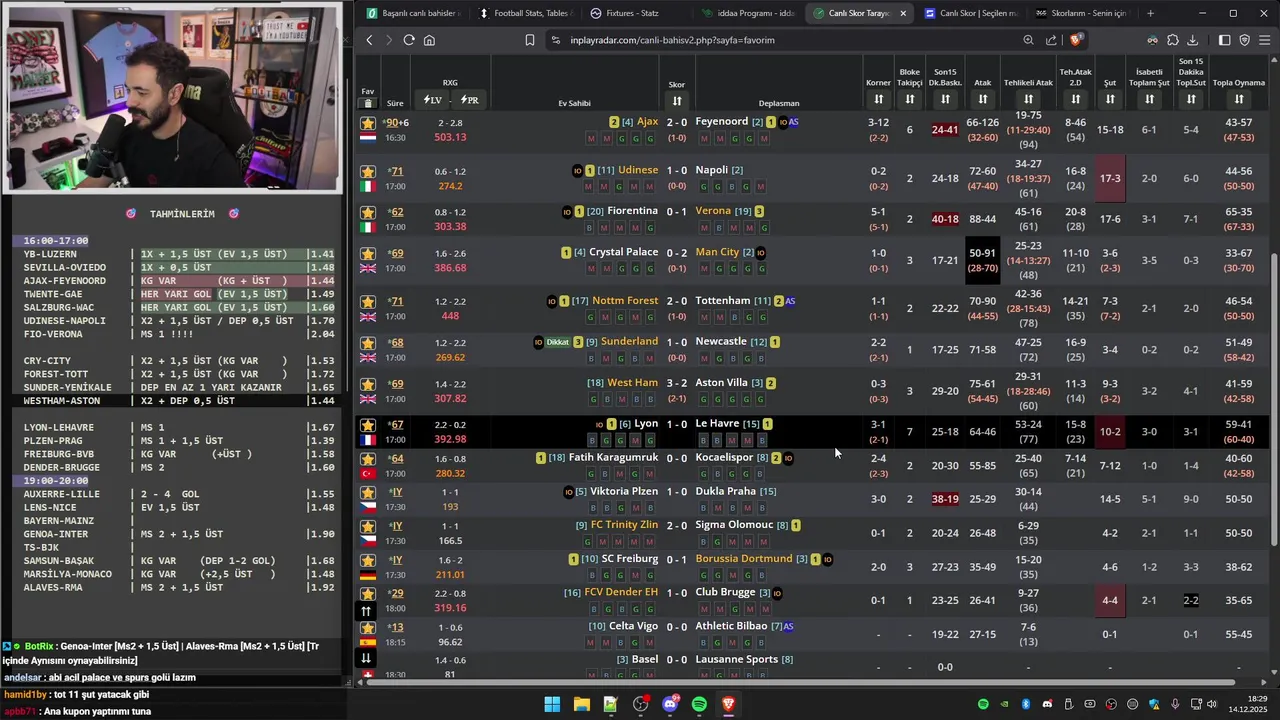The height and width of the screenshot is (720, 1280).
Task: Sort by Korner column arrows
Action: point(878,99)
